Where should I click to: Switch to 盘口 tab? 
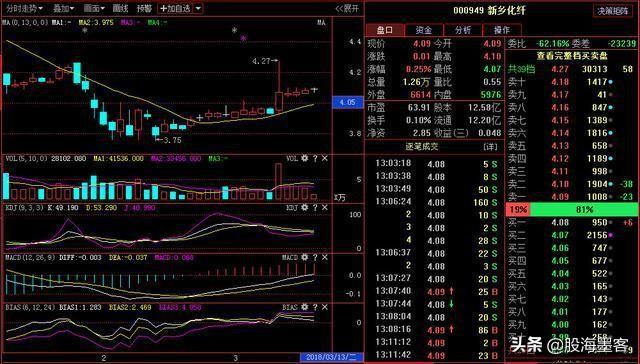tap(385, 30)
